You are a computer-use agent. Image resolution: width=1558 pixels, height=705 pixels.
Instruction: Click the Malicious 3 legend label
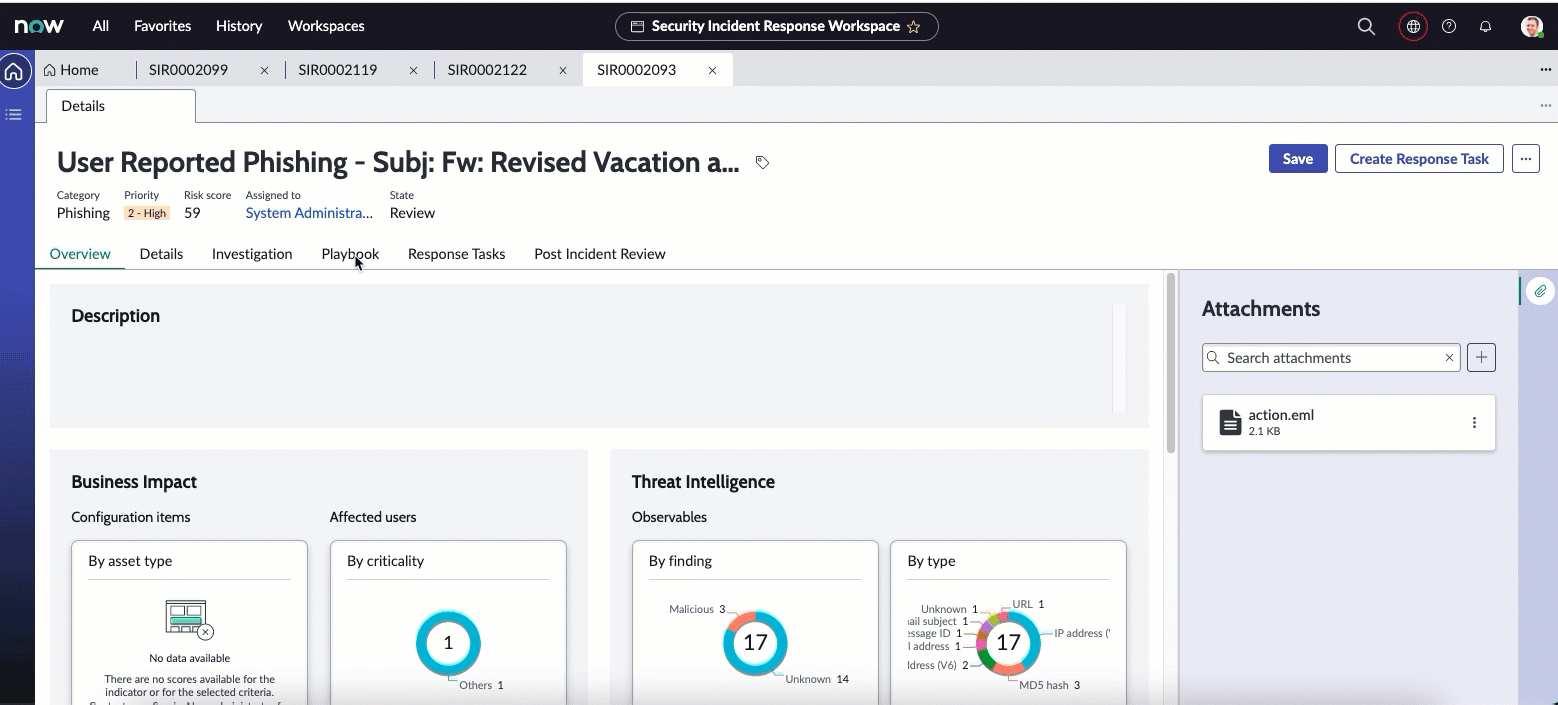pyautogui.click(x=697, y=609)
